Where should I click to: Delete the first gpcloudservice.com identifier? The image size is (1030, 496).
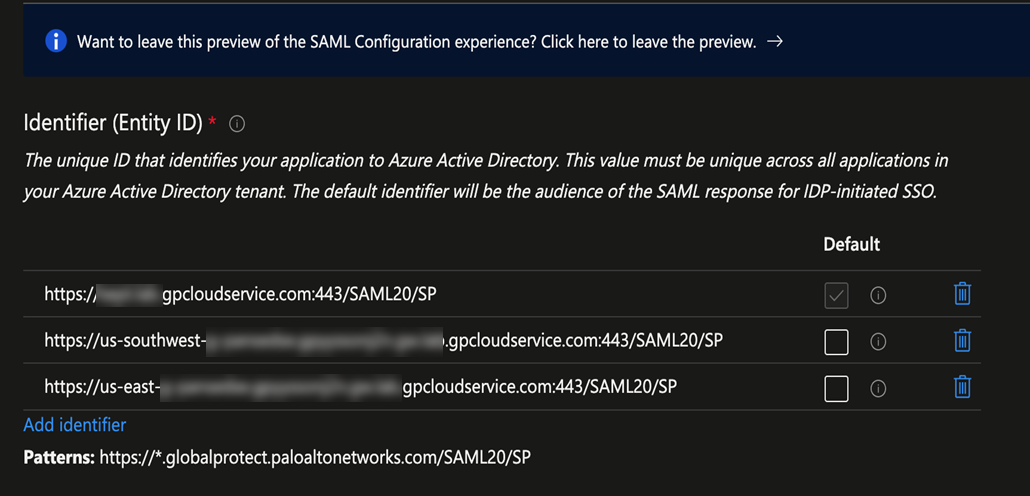(962, 294)
